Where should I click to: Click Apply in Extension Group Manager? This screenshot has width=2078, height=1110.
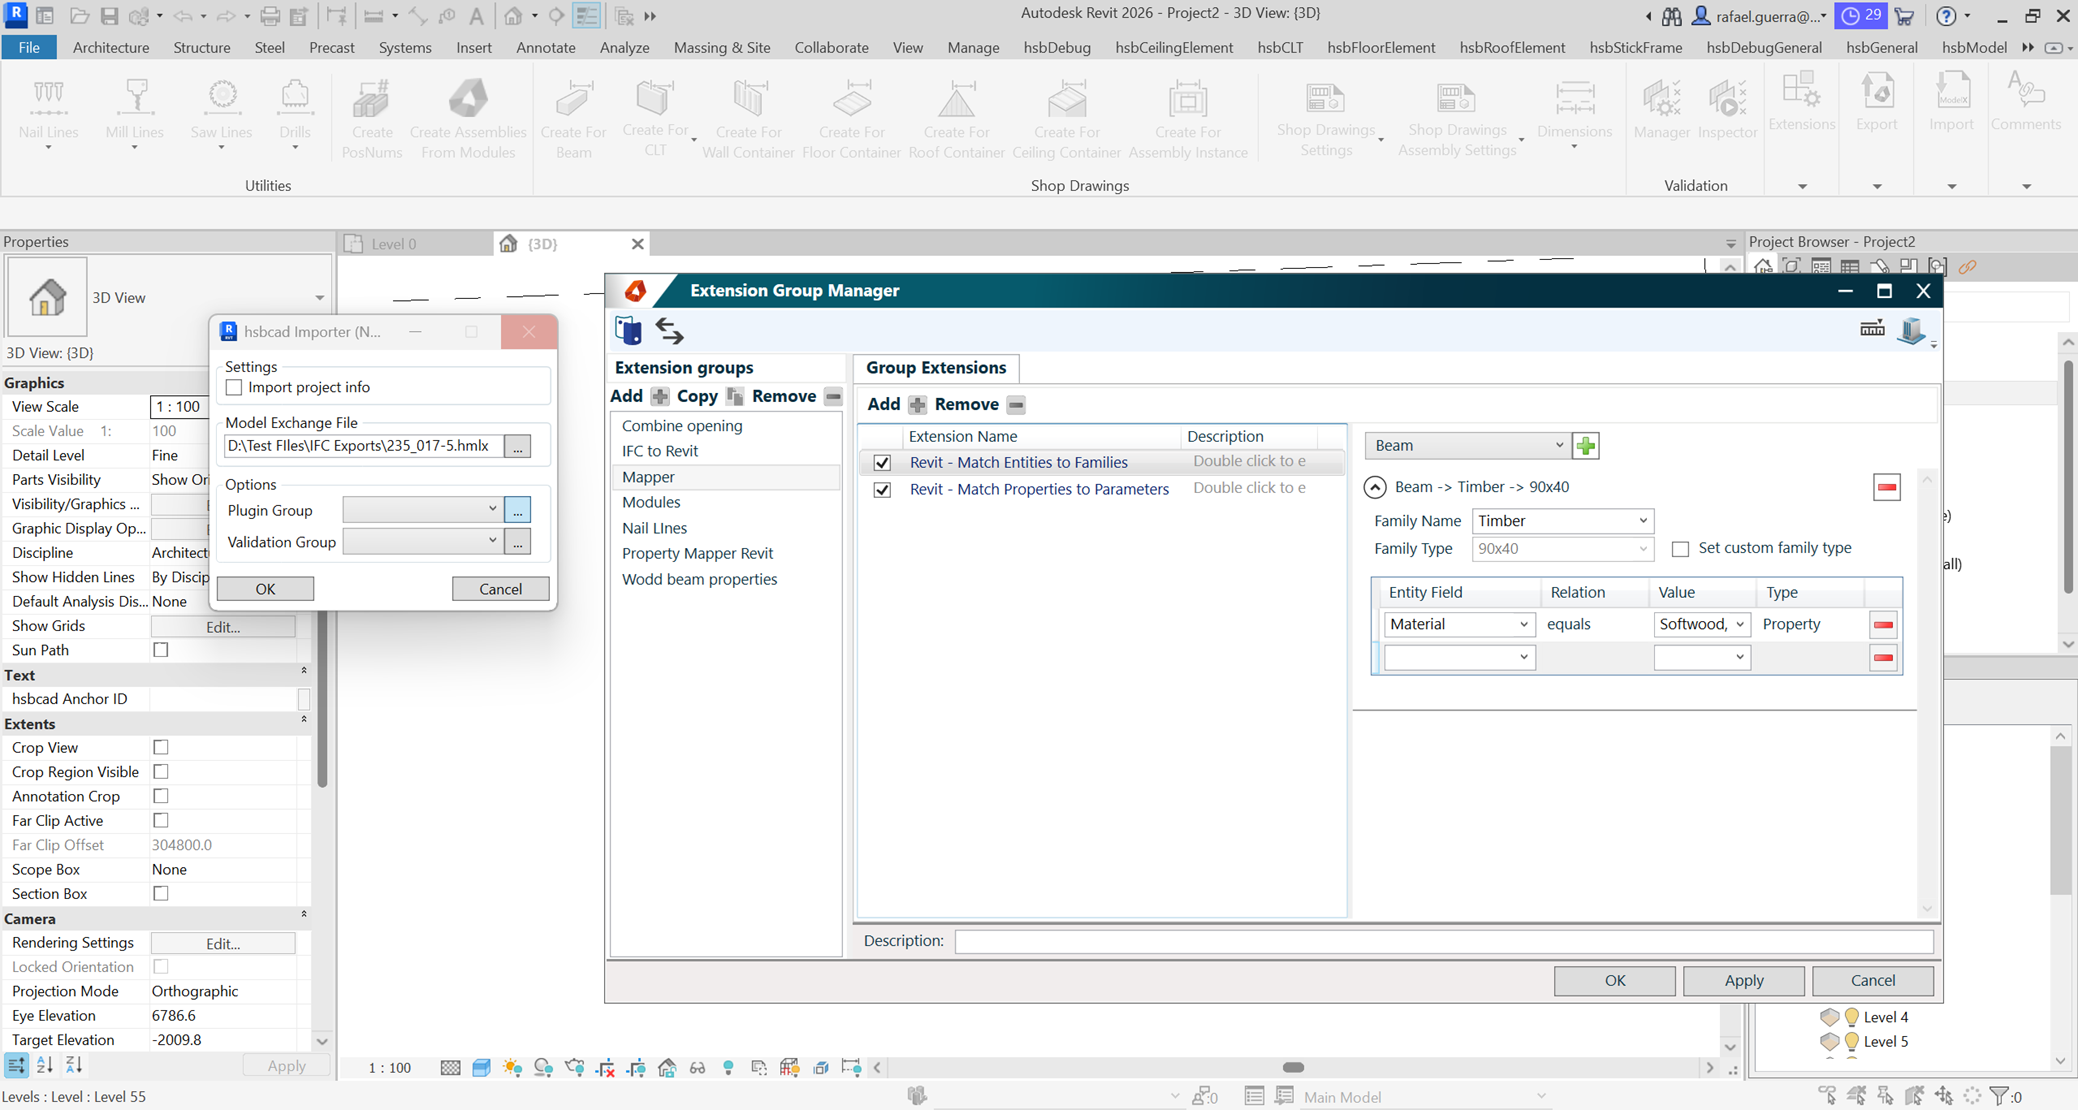pos(1743,980)
